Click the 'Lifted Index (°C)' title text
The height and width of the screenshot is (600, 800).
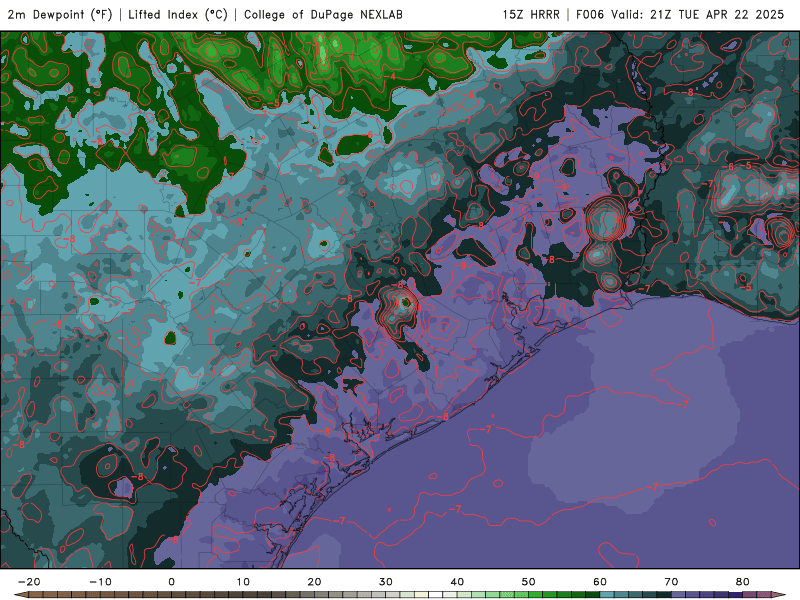[178, 14]
